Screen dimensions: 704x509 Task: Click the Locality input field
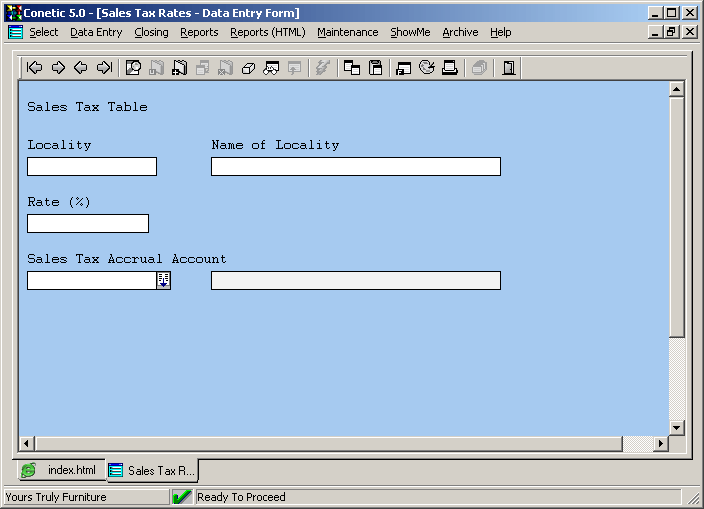tap(92, 167)
